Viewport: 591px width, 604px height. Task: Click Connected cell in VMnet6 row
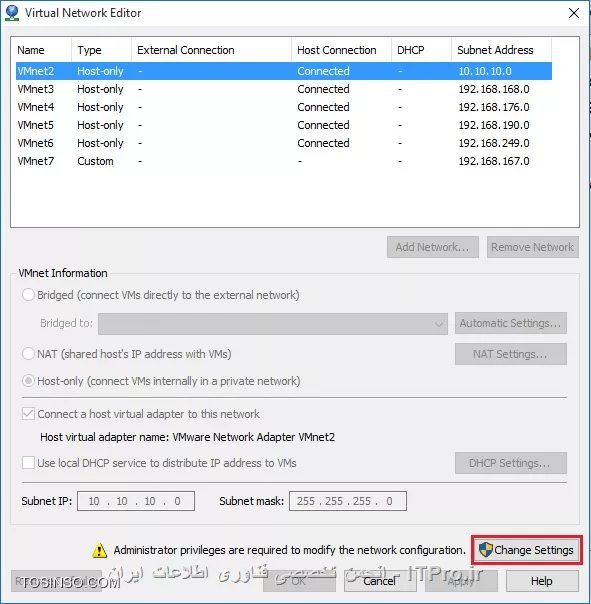coord(323,143)
